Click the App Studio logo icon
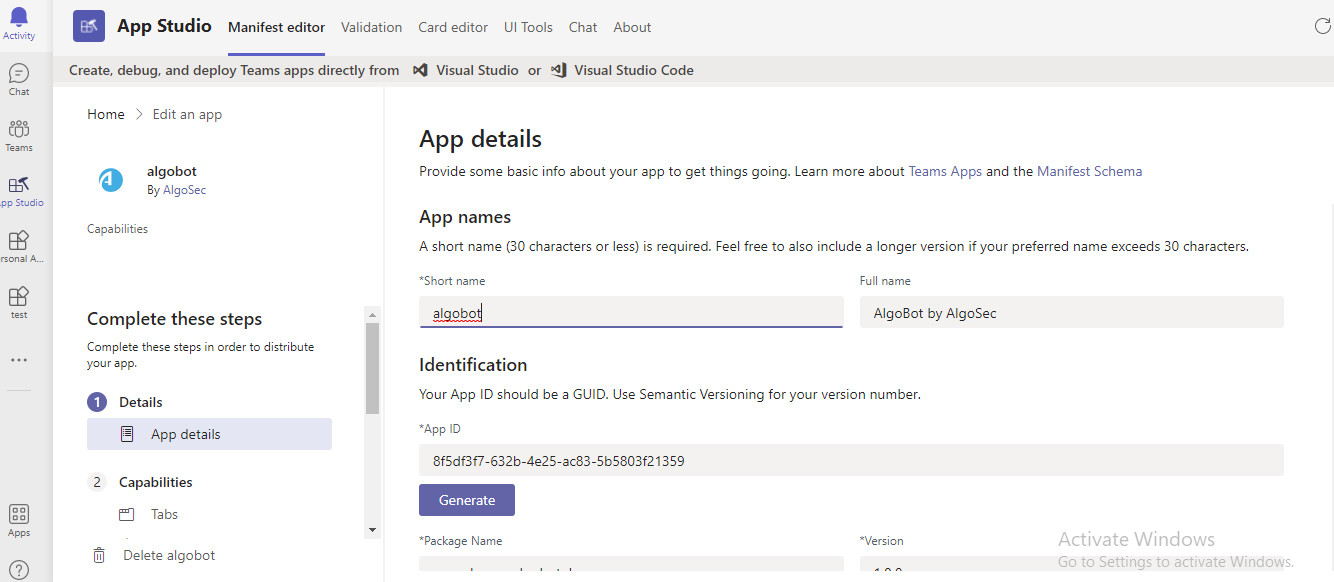The width and height of the screenshot is (1334, 582). [x=89, y=26]
